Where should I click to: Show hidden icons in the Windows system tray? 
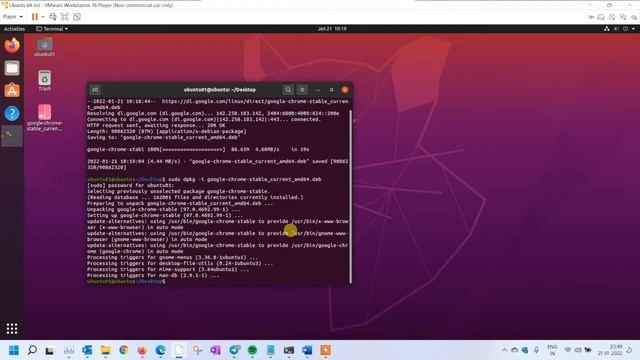[504, 350]
